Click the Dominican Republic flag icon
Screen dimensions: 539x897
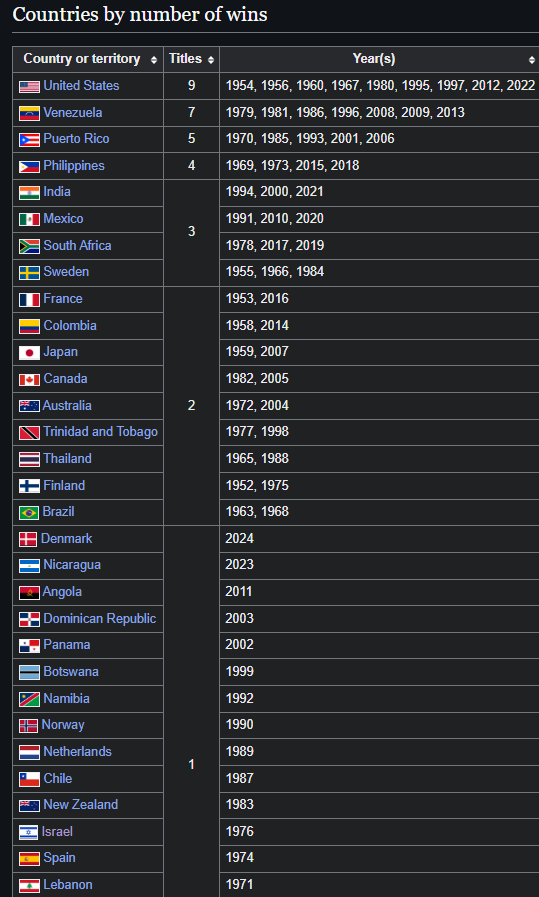click(29, 620)
